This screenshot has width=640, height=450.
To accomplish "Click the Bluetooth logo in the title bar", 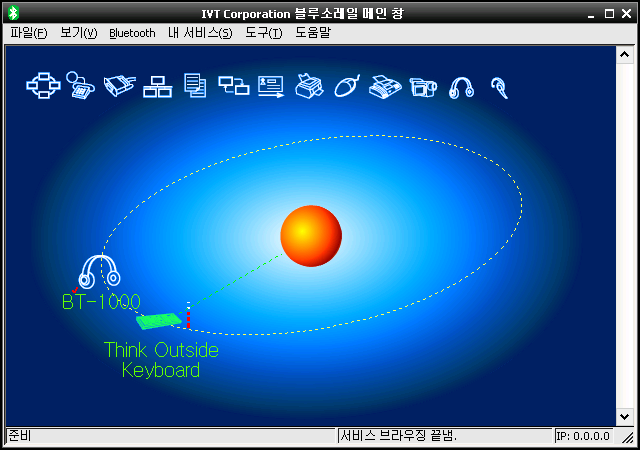I will pyautogui.click(x=13, y=13).
